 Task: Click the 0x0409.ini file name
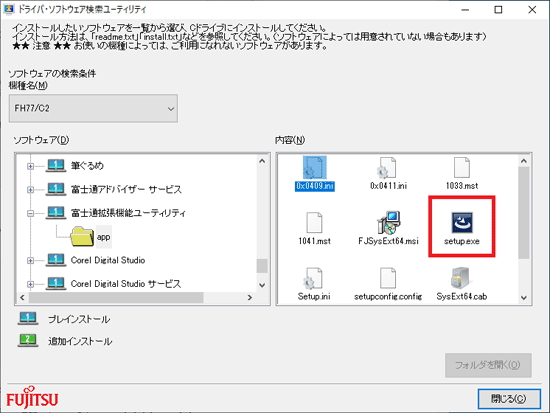click(x=315, y=186)
